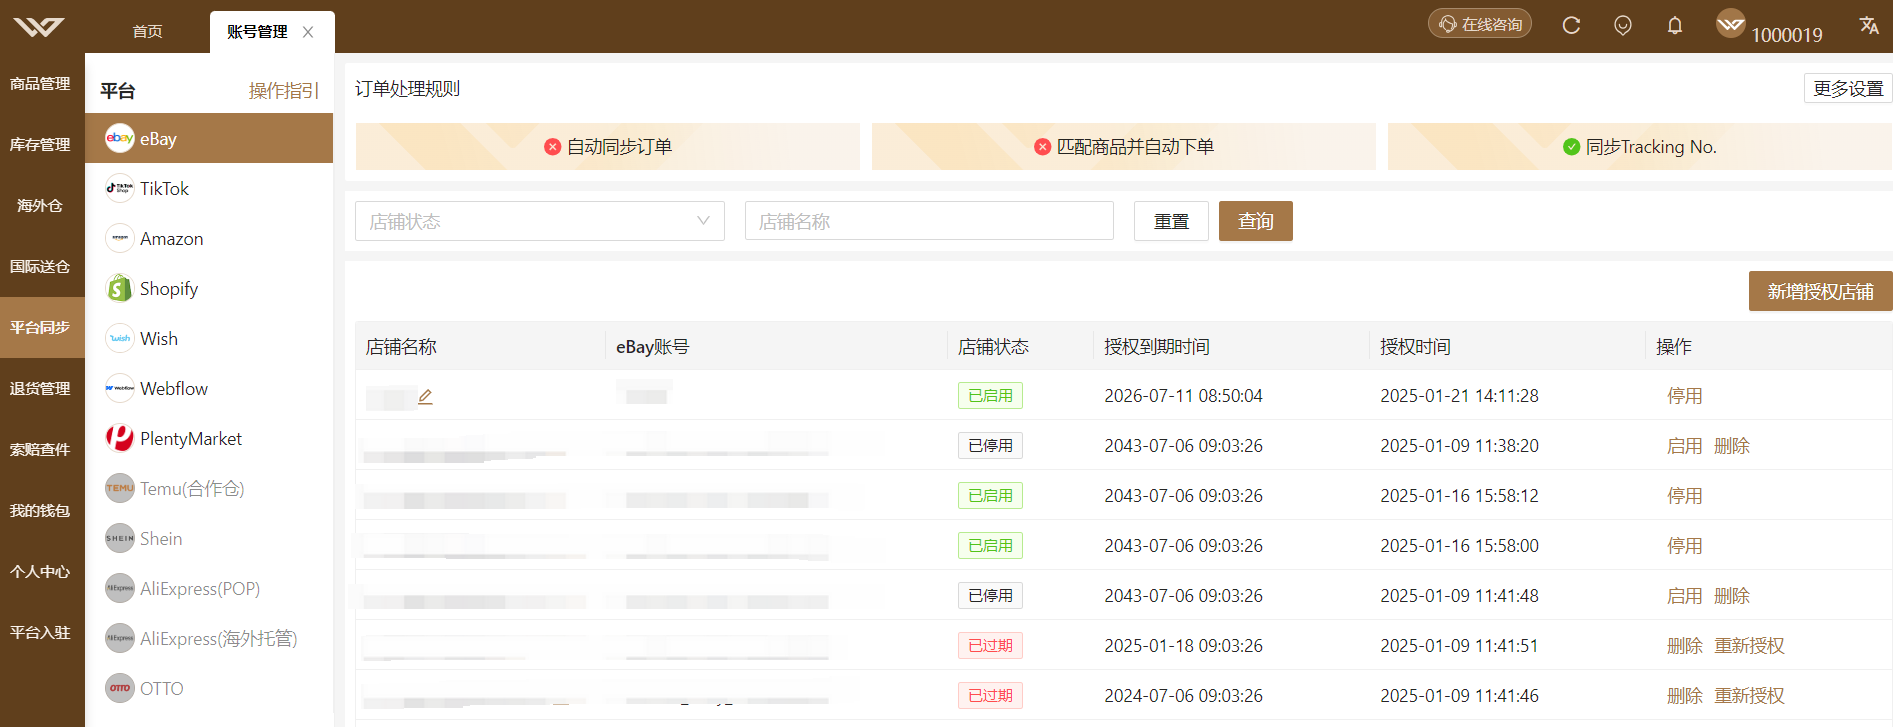Click the eBay platform icon
The width and height of the screenshot is (1893, 727).
[x=120, y=138]
